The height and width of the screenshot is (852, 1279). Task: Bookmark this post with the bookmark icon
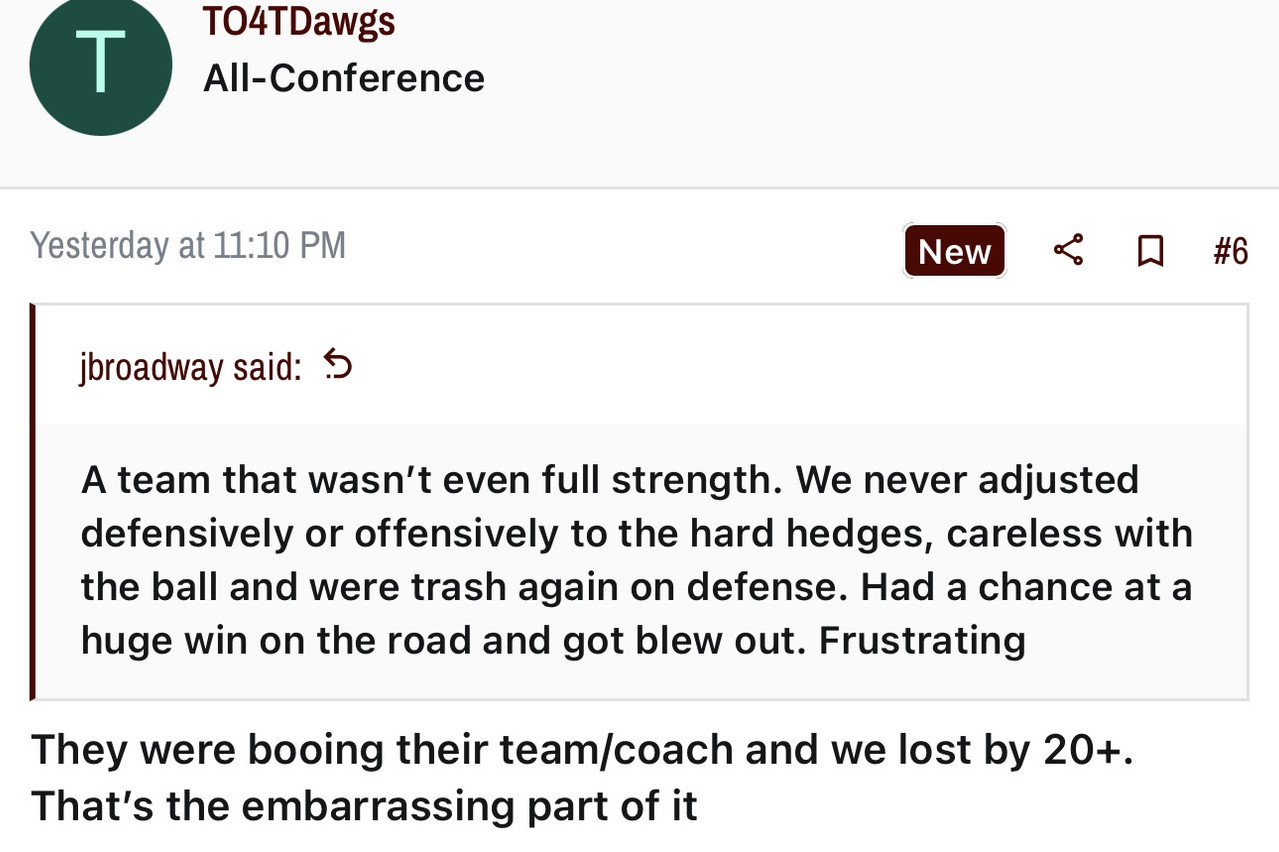click(1150, 250)
